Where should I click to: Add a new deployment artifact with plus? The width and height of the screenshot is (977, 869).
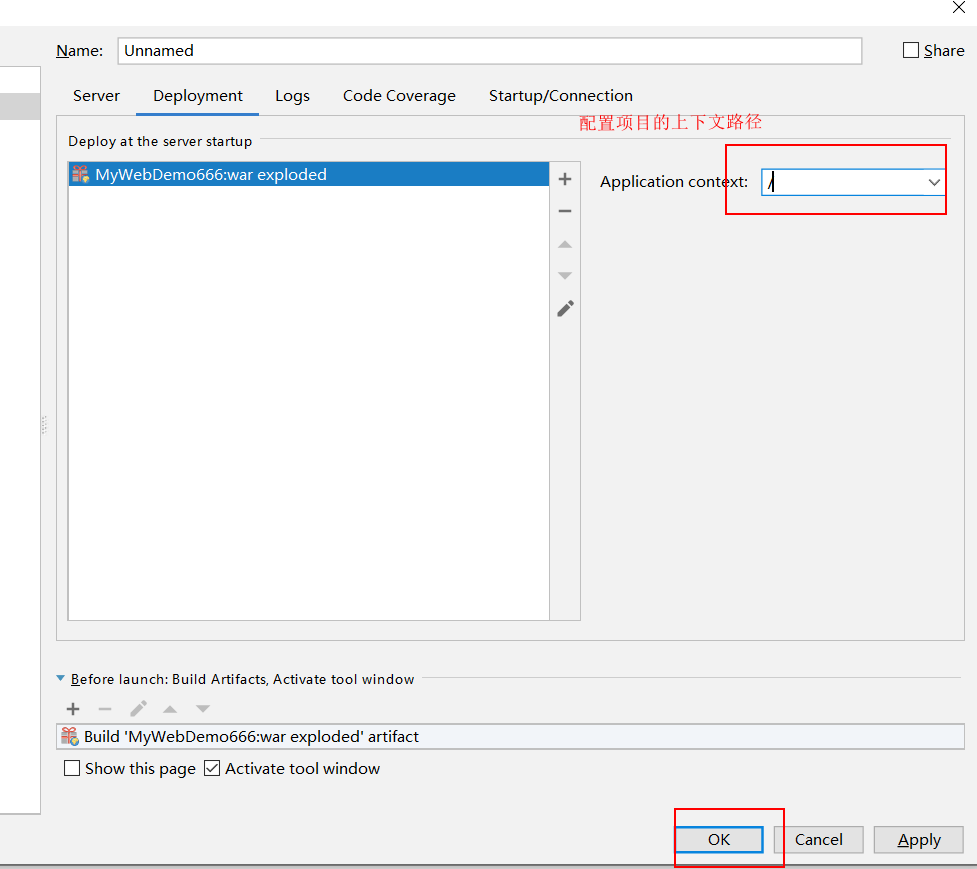point(565,179)
